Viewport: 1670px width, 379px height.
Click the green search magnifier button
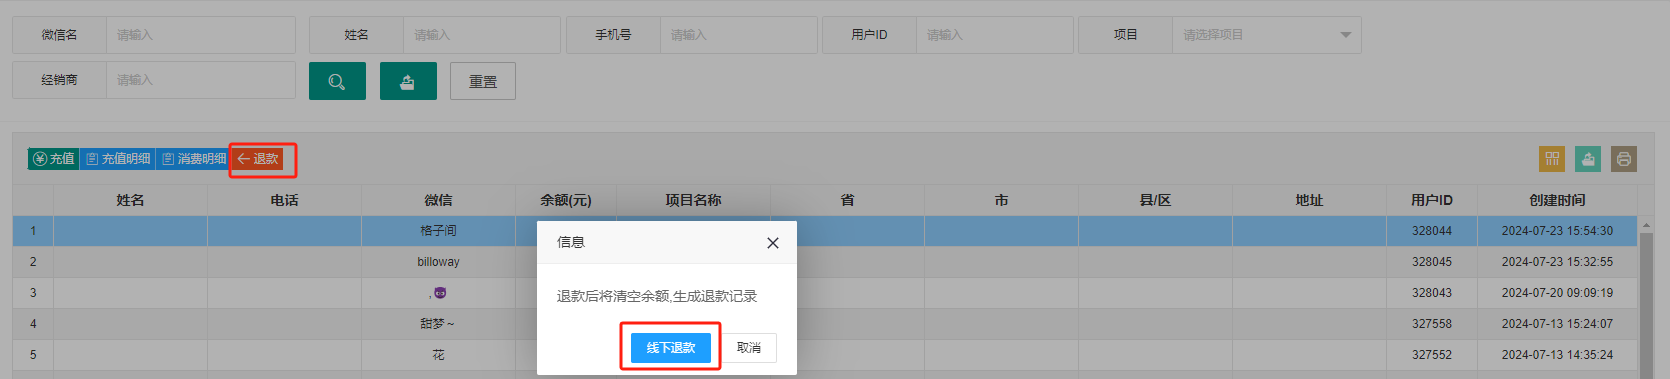(x=337, y=81)
